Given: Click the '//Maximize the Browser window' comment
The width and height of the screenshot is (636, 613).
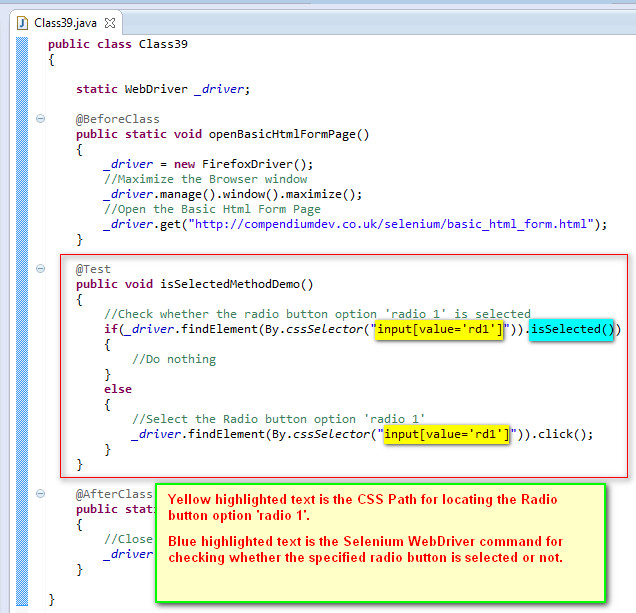Looking at the screenshot, I should pyautogui.click(x=206, y=179).
